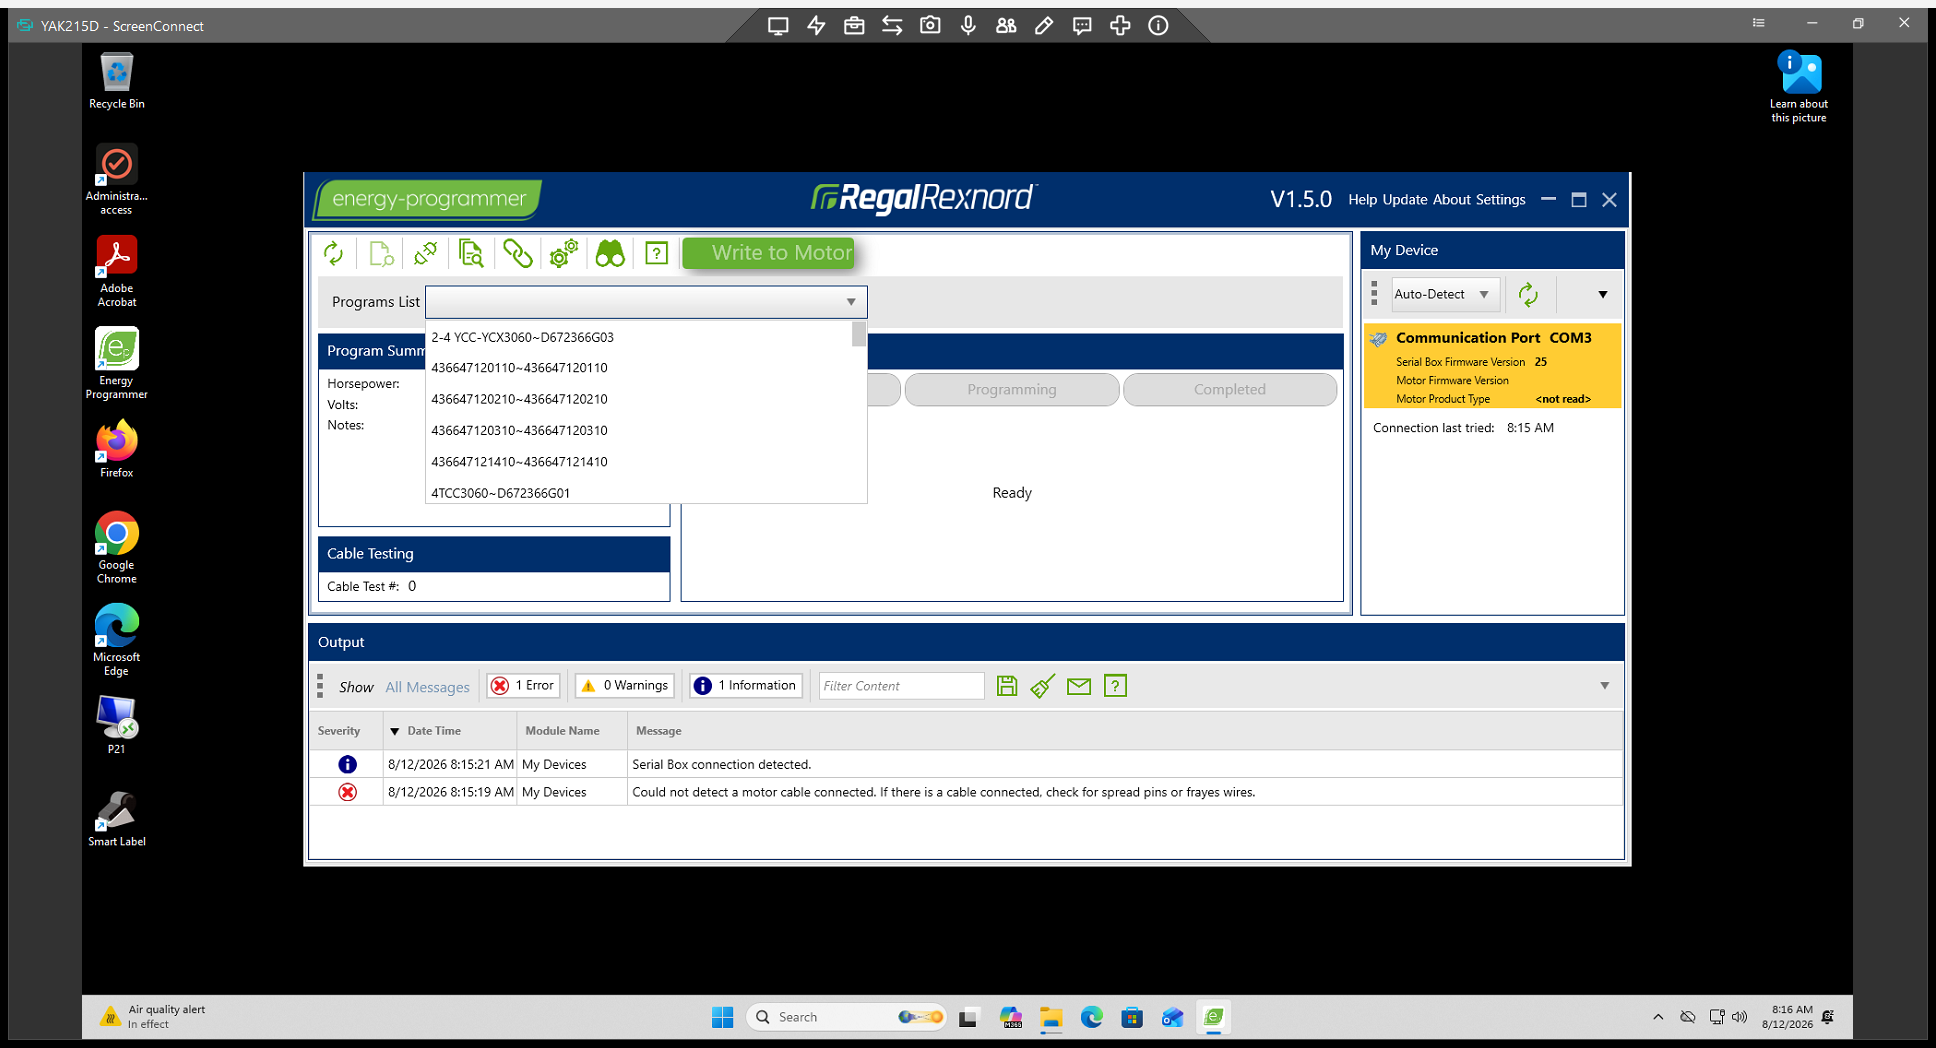Click the serial connector icon next to COM3
The image size is (1936, 1048).
pyautogui.click(x=1378, y=339)
